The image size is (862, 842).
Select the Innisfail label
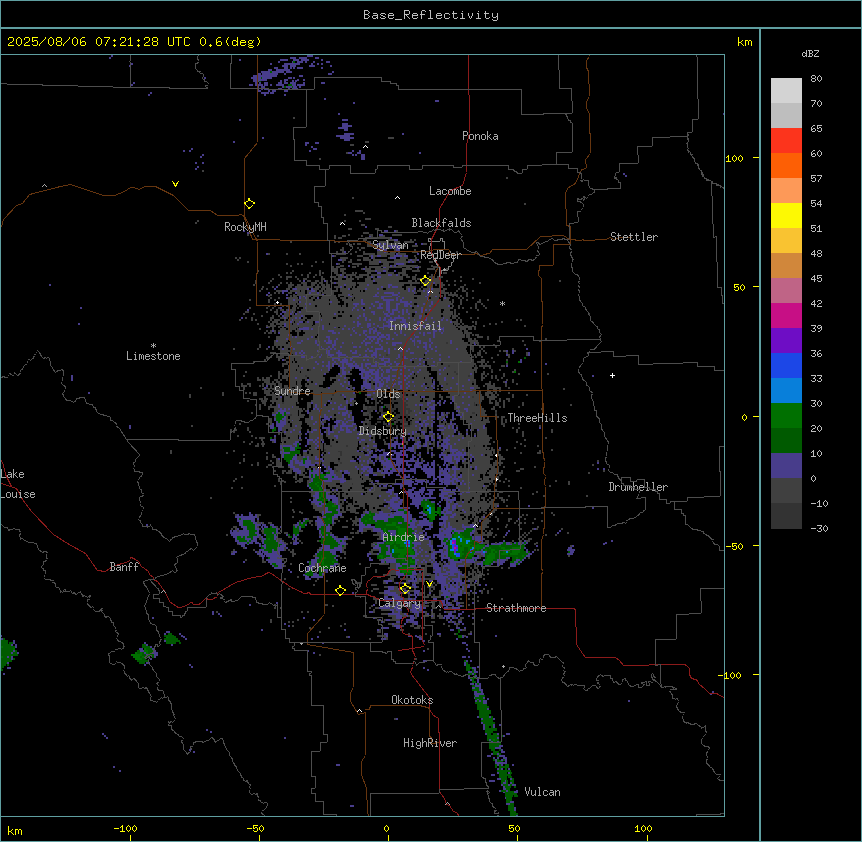[x=415, y=326]
